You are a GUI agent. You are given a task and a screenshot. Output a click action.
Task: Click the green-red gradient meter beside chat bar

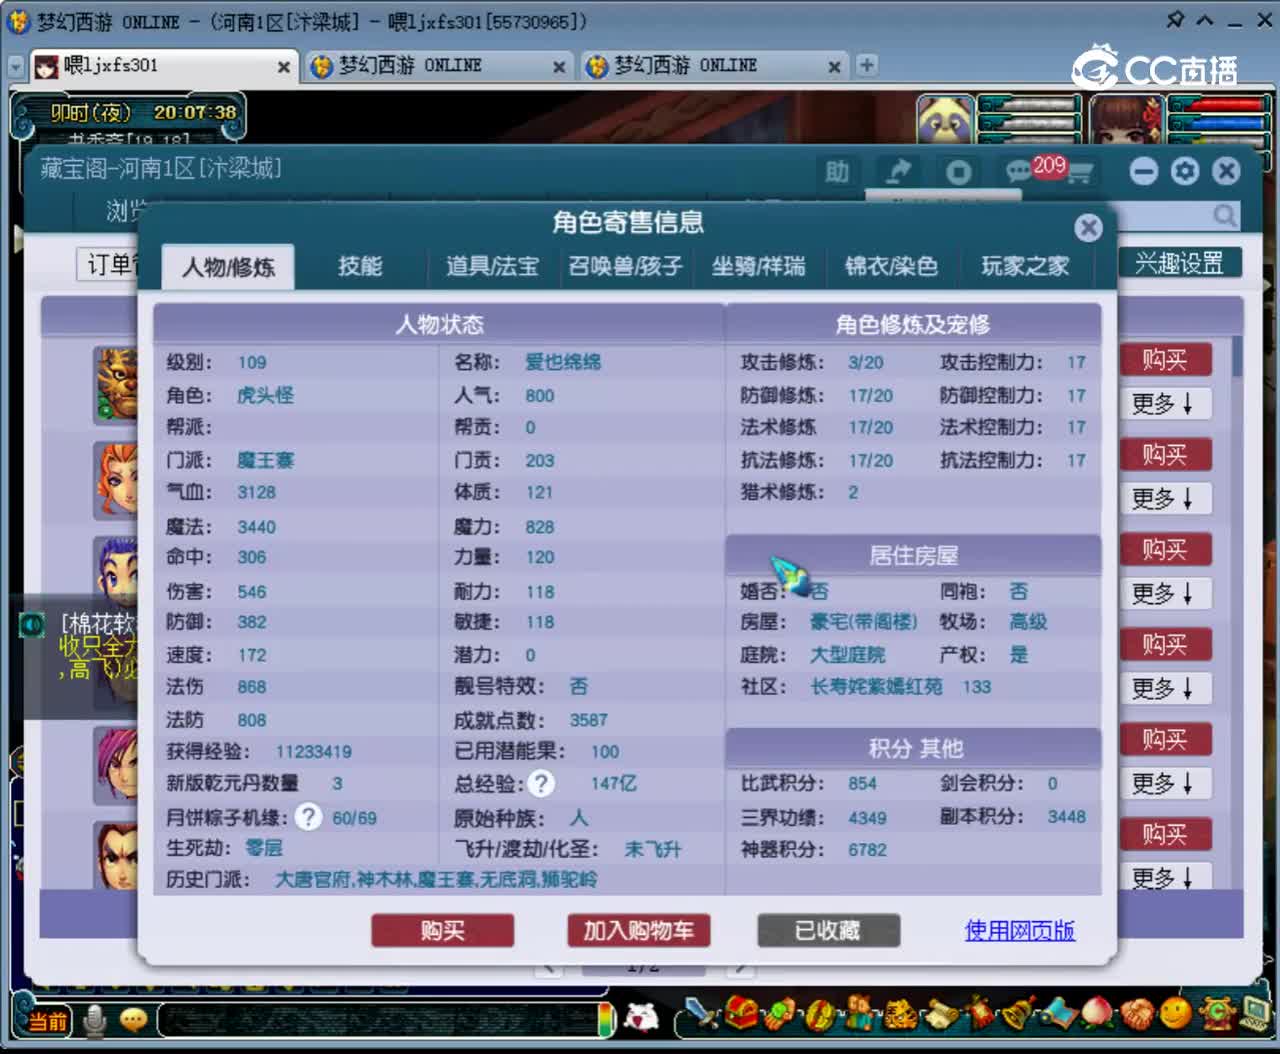coord(606,1019)
